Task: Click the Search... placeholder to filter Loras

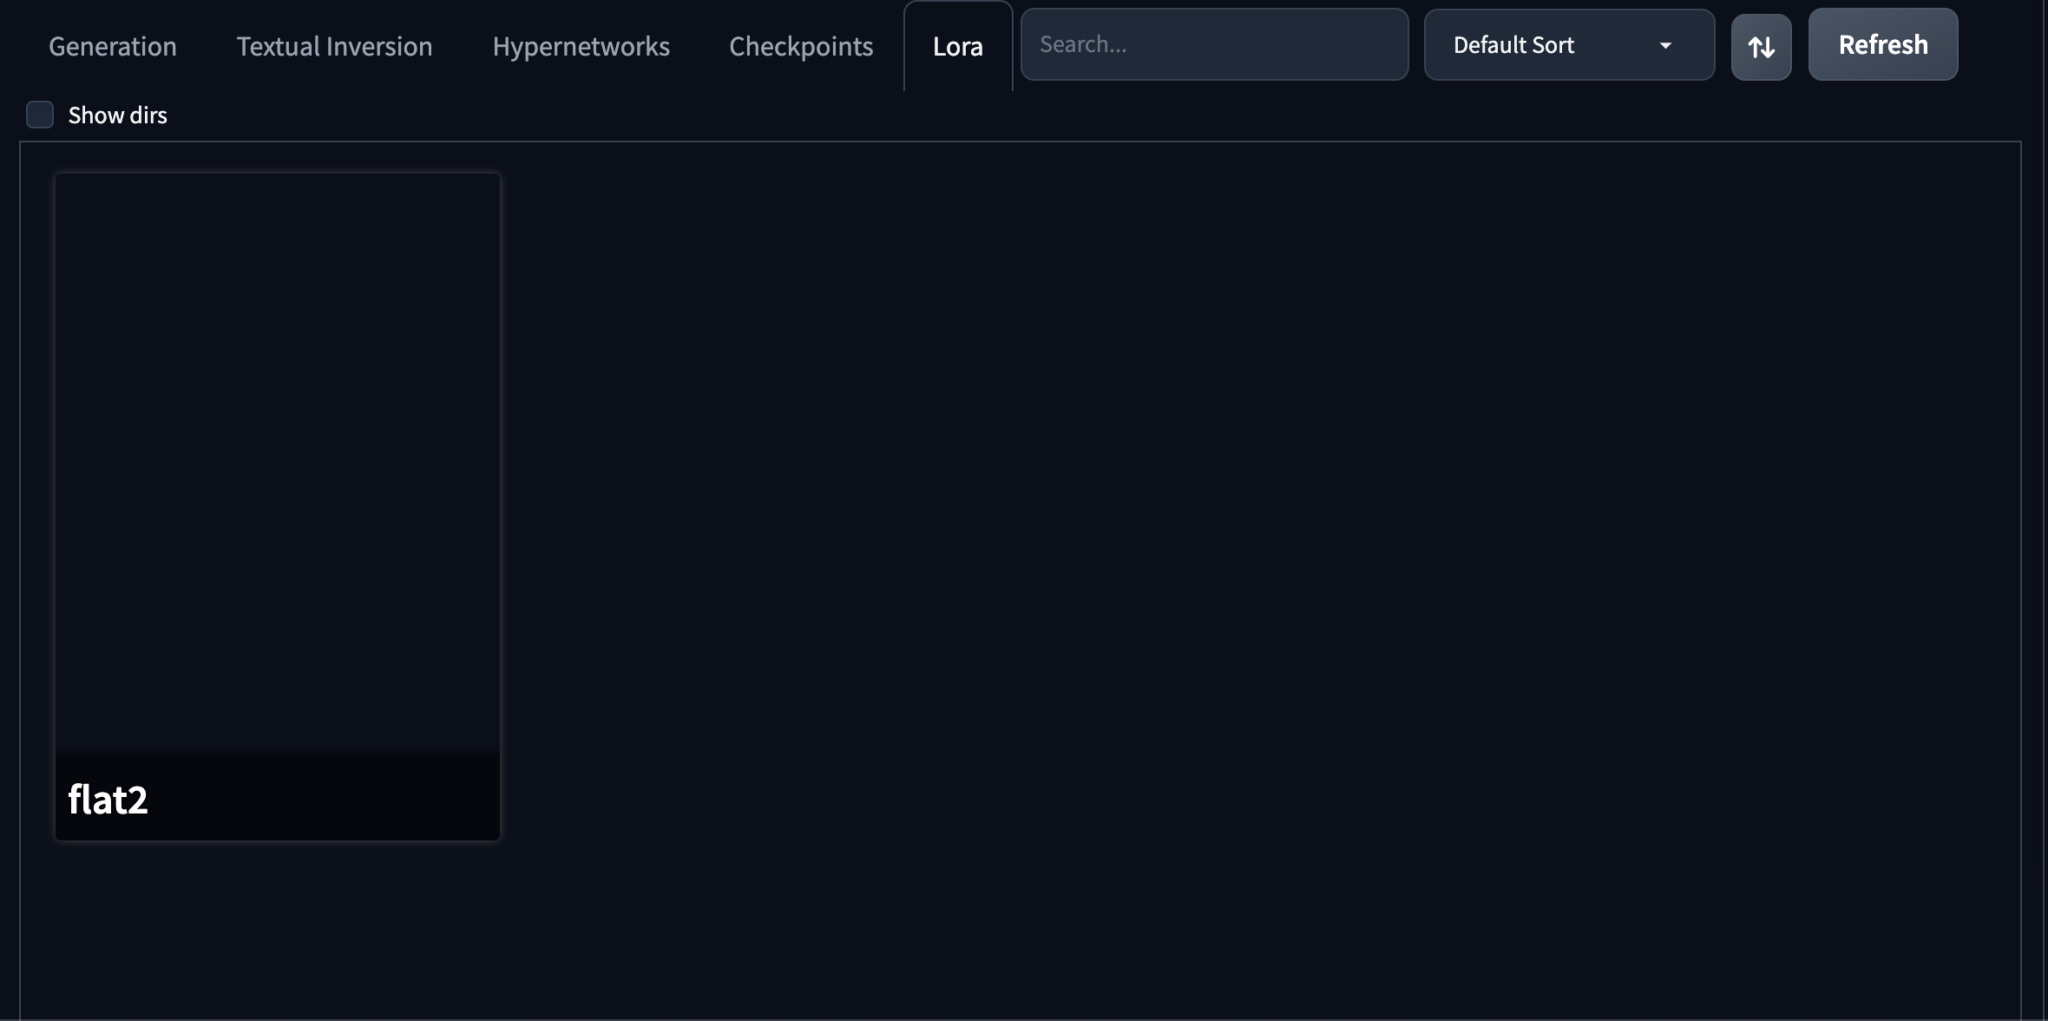Action: pyautogui.click(x=1084, y=45)
